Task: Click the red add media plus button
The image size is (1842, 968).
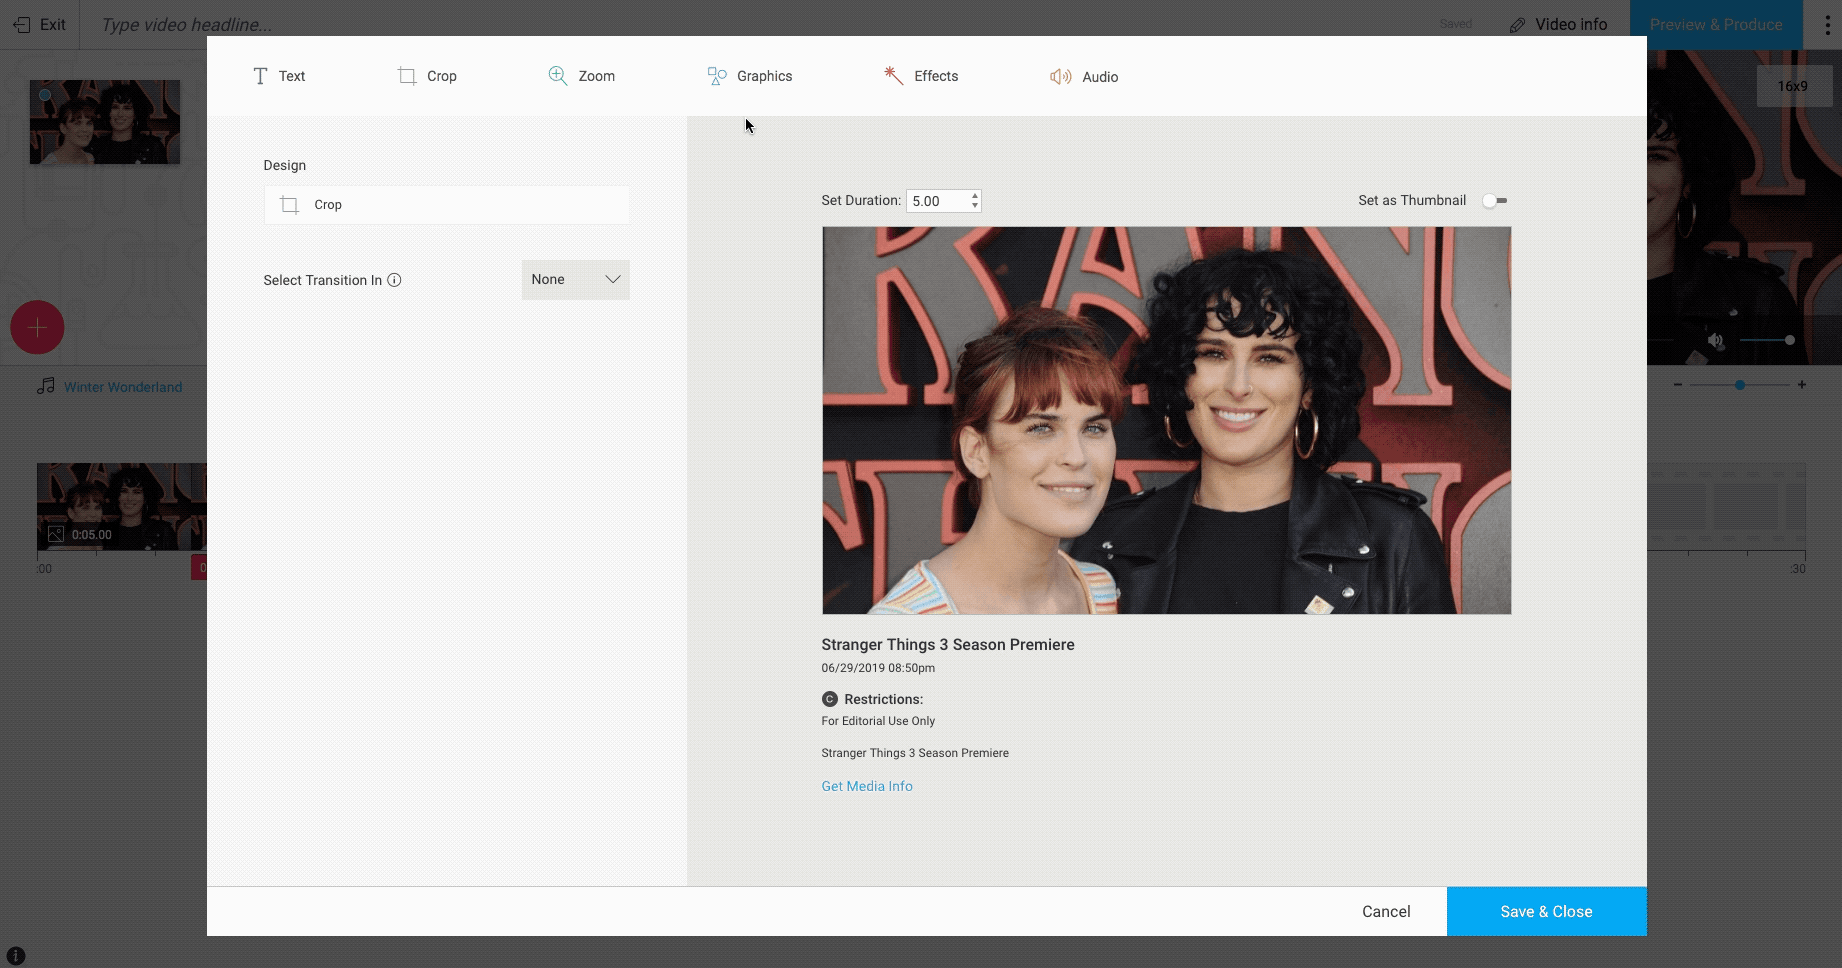Action: pos(37,327)
